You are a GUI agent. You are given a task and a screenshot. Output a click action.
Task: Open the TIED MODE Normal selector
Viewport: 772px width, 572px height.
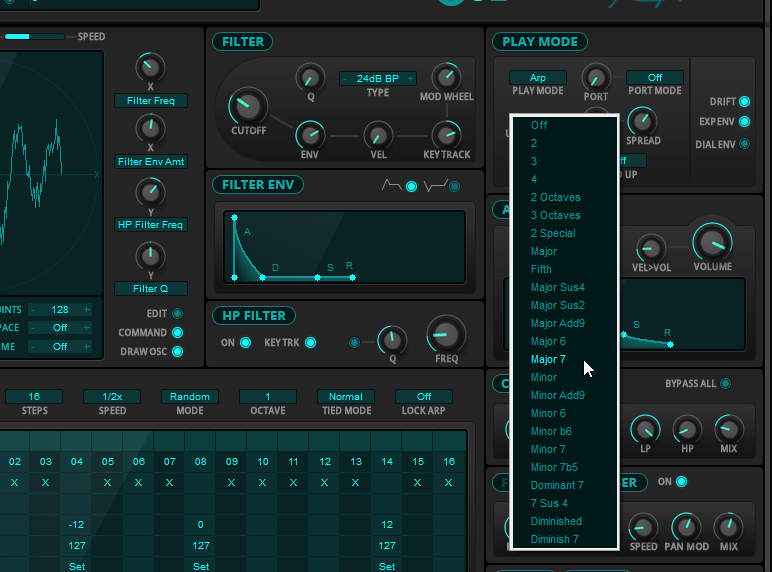[x=346, y=396]
